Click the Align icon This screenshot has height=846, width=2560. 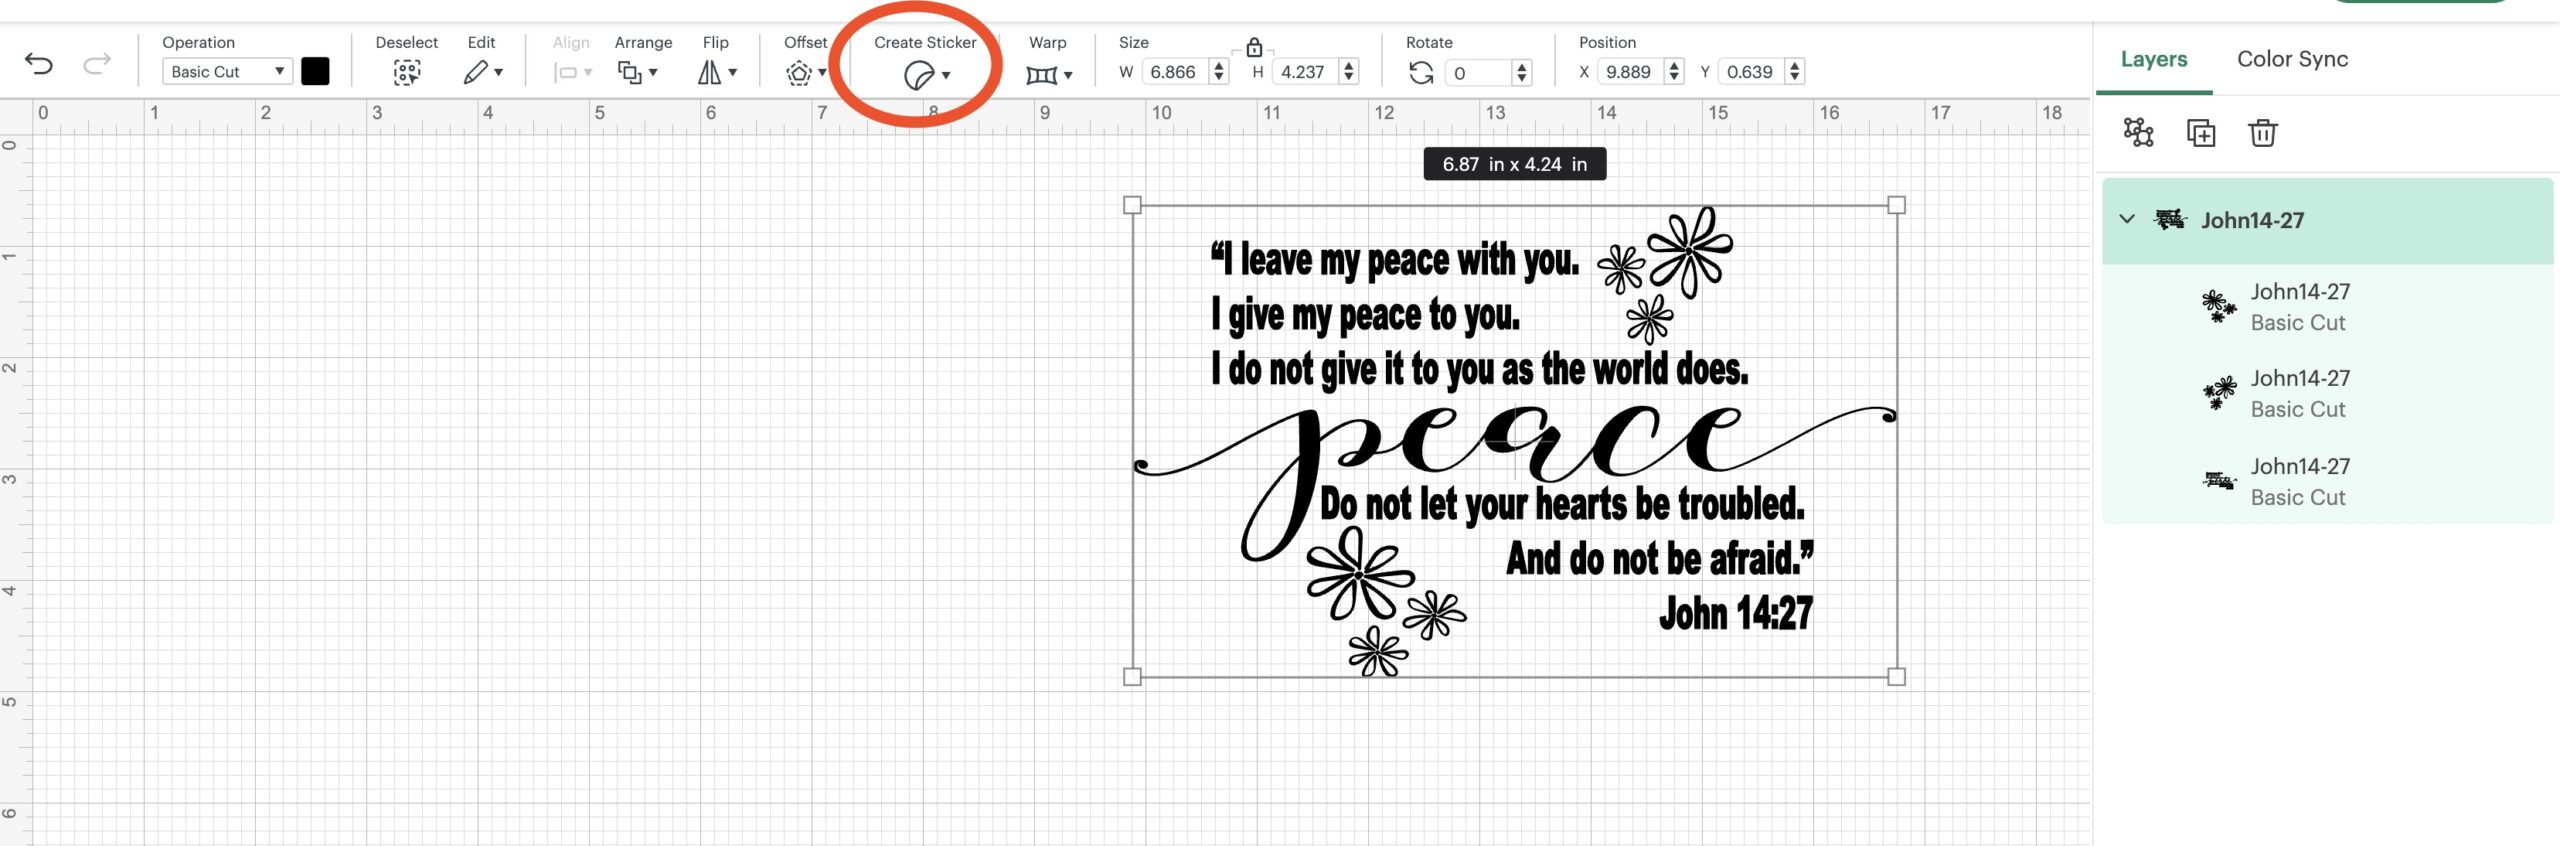tap(566, 72)
